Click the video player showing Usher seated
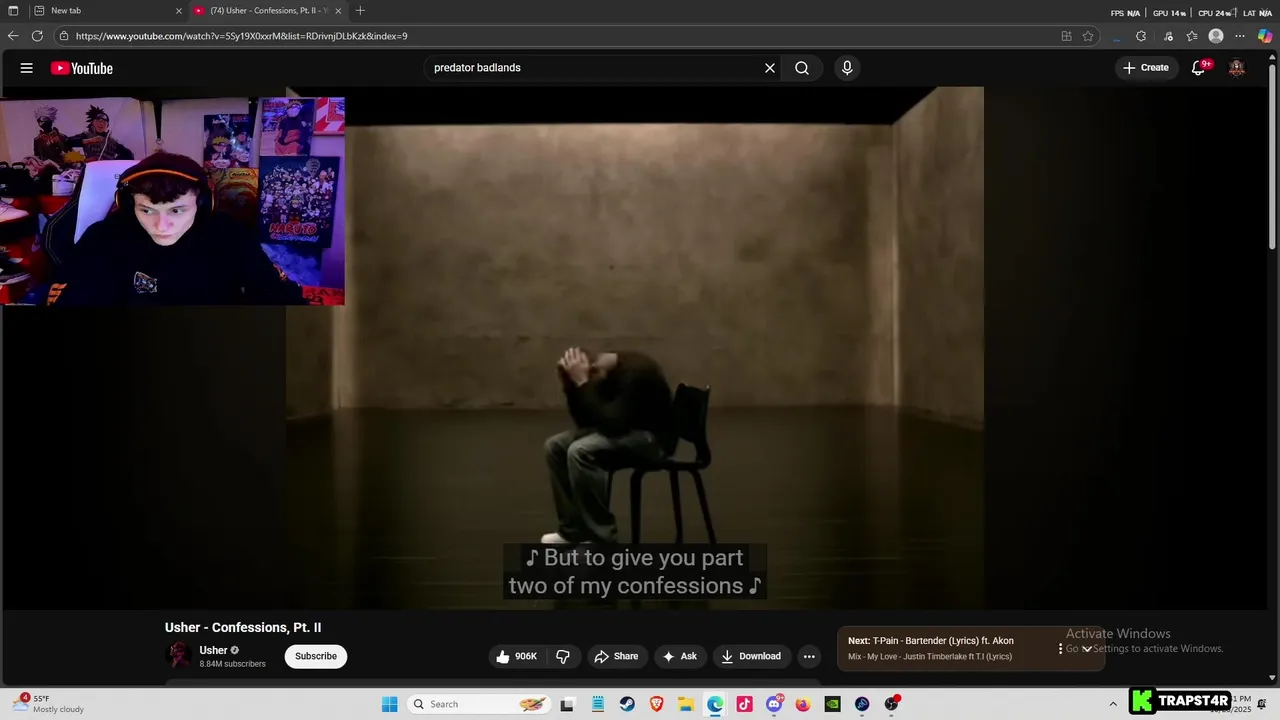This screenshot has height=720, width=1280. point(635,348)
